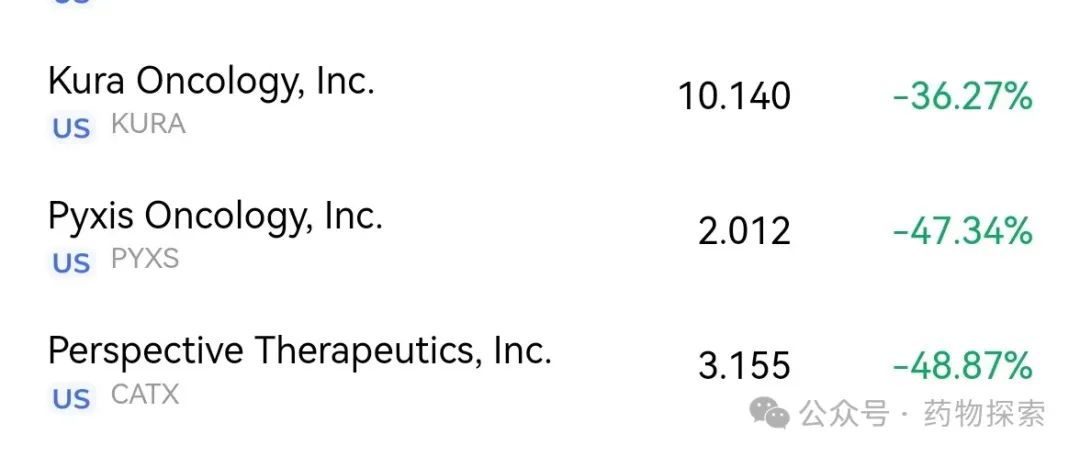Click the WeChat logo icon in the watermark

[771, 413]
